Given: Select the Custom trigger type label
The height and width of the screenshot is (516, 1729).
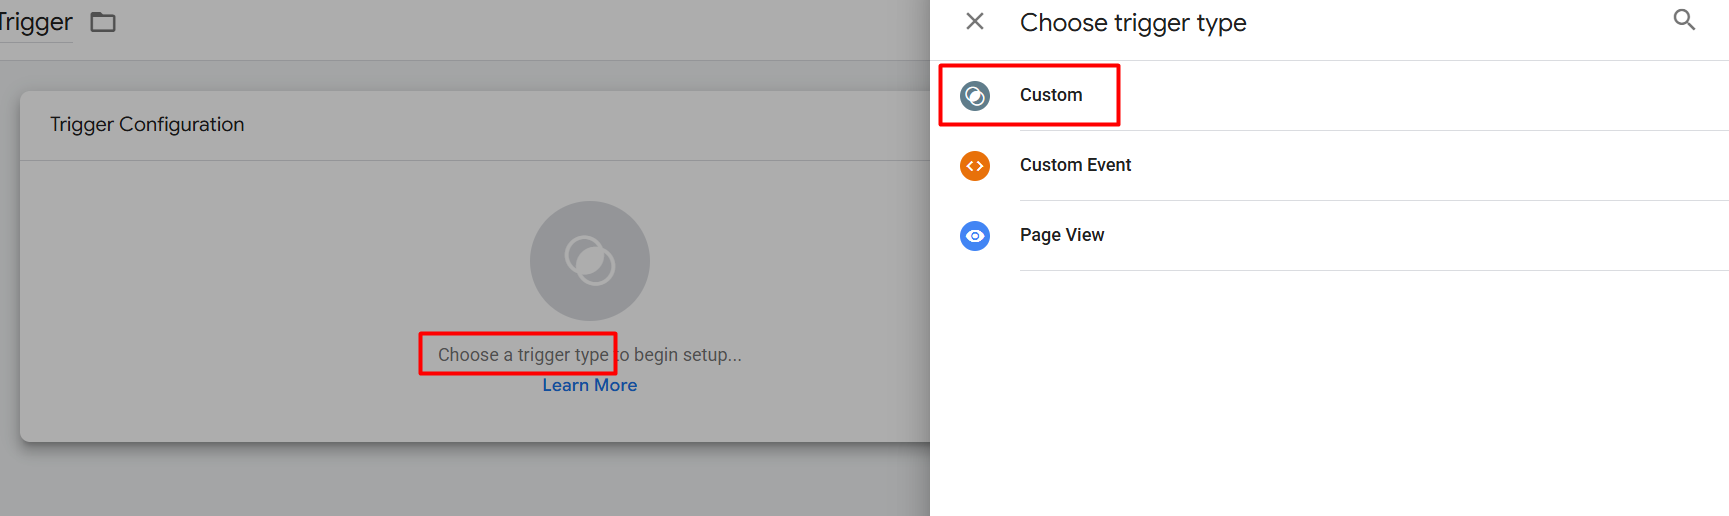Looking at the screenshot, I should click(x=1050, y=95).
